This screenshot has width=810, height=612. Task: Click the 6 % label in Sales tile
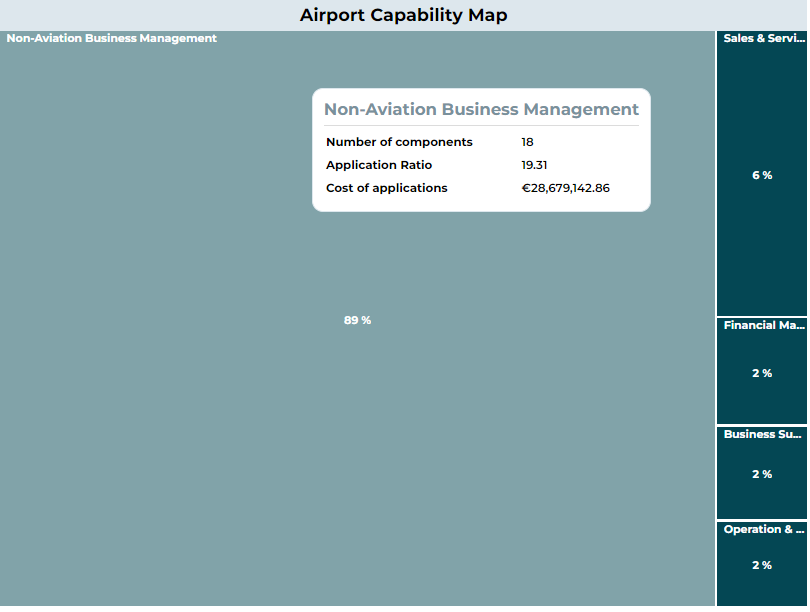[762, 176]
